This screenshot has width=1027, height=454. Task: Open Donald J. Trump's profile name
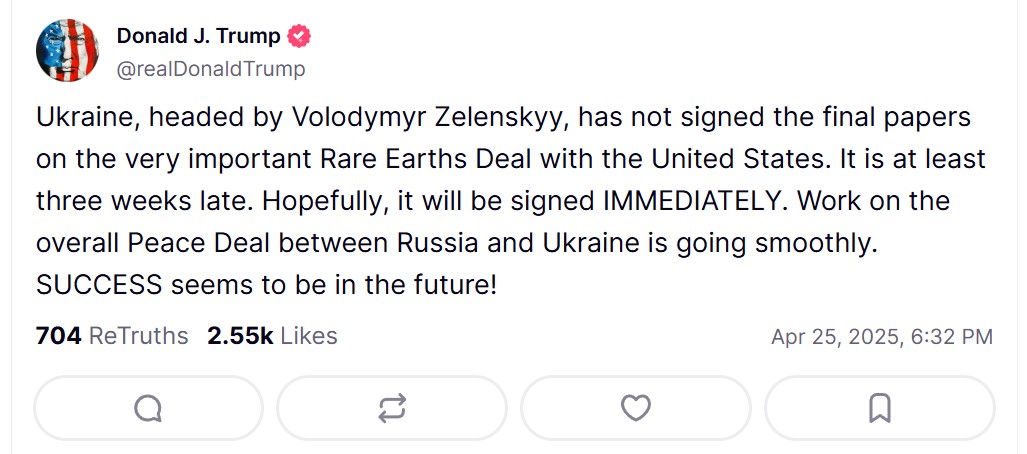click(x=198, y=37)
